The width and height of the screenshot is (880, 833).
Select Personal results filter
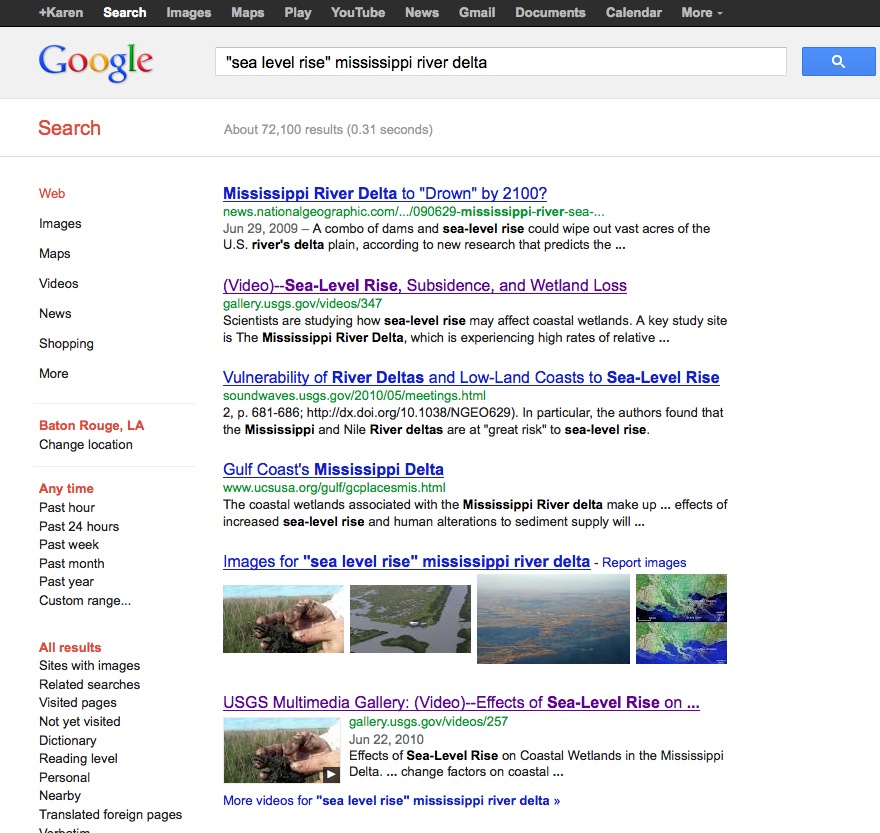(x=65, y=777)
